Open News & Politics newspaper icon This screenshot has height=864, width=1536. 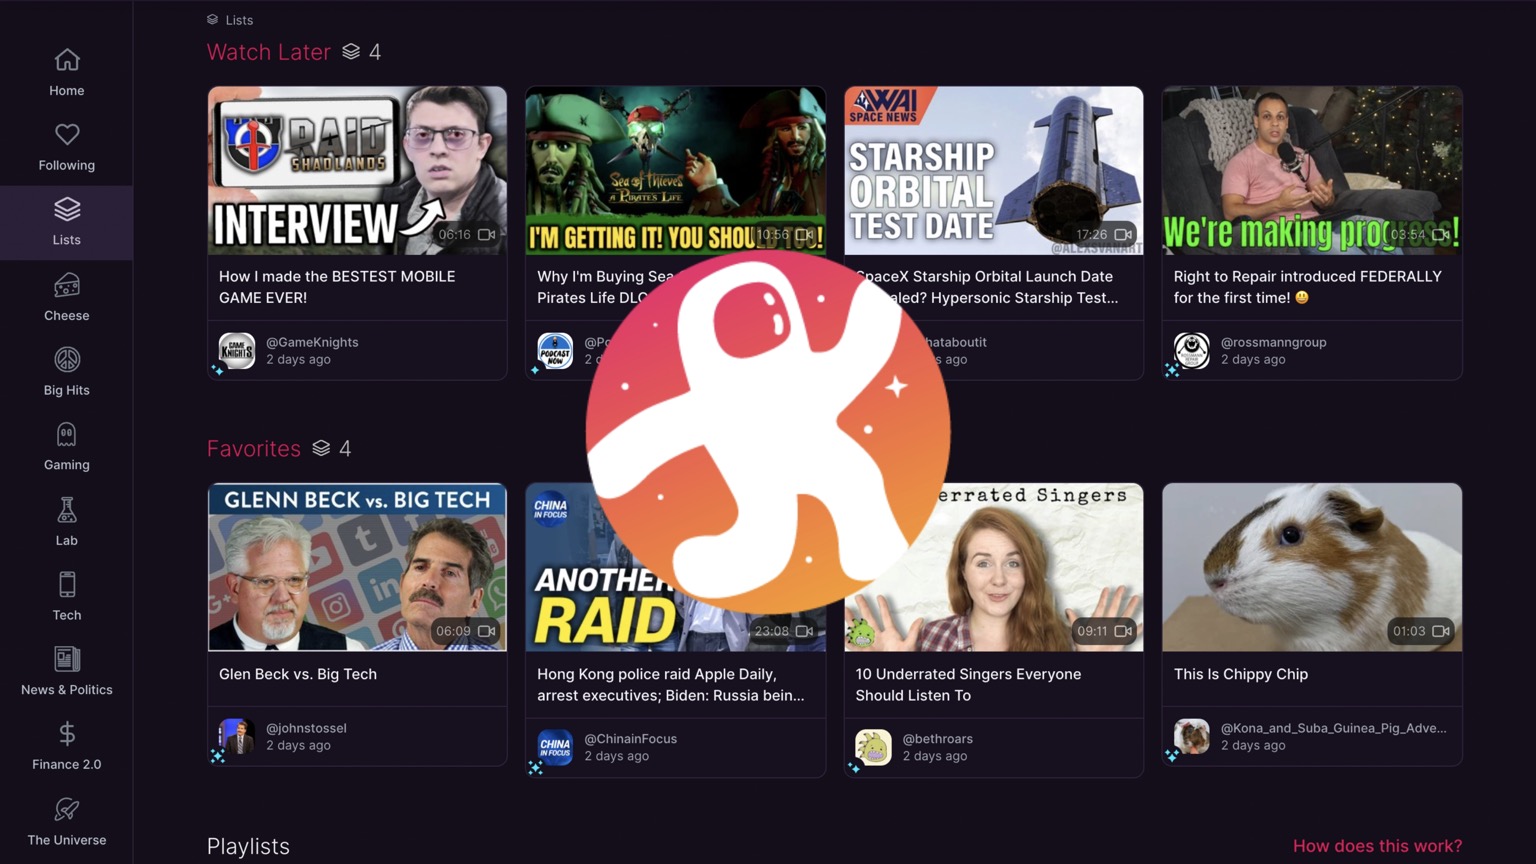coord(67,659)
